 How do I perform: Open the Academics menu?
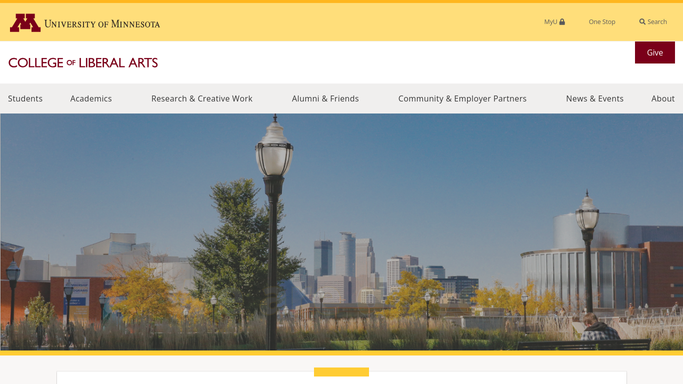point(91,98)
